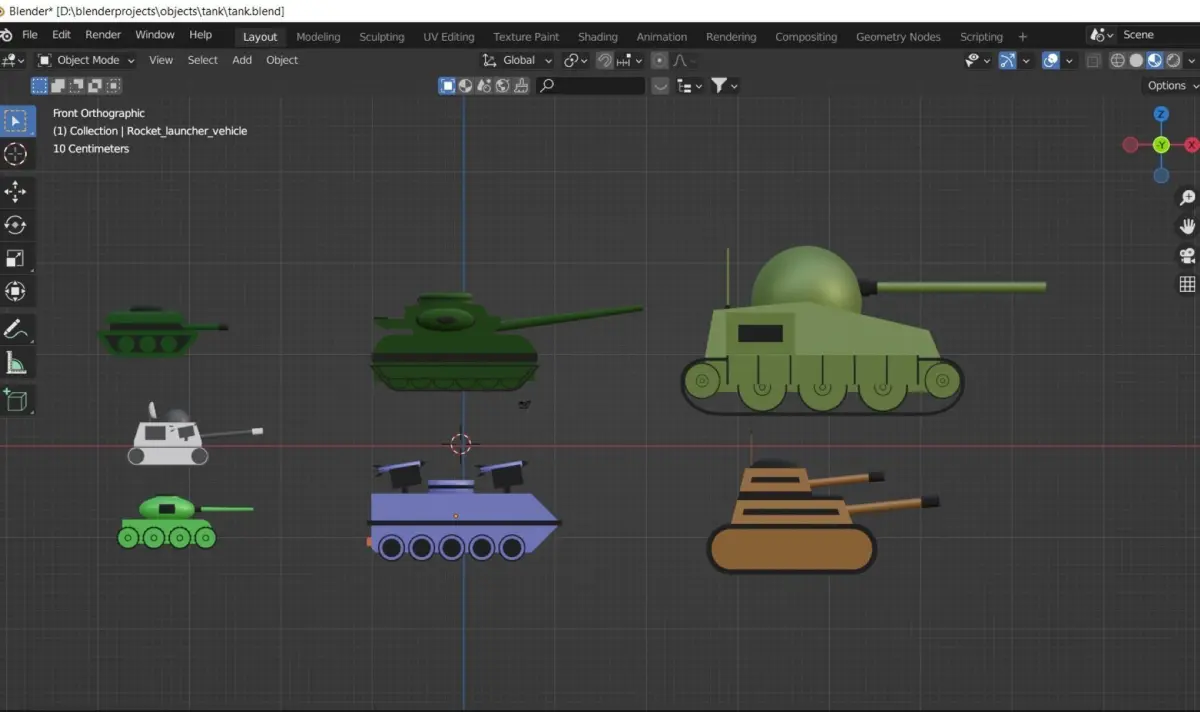Switch to the Modeling workspace tab
This screenshot has width=1200, height=712.
318,37
